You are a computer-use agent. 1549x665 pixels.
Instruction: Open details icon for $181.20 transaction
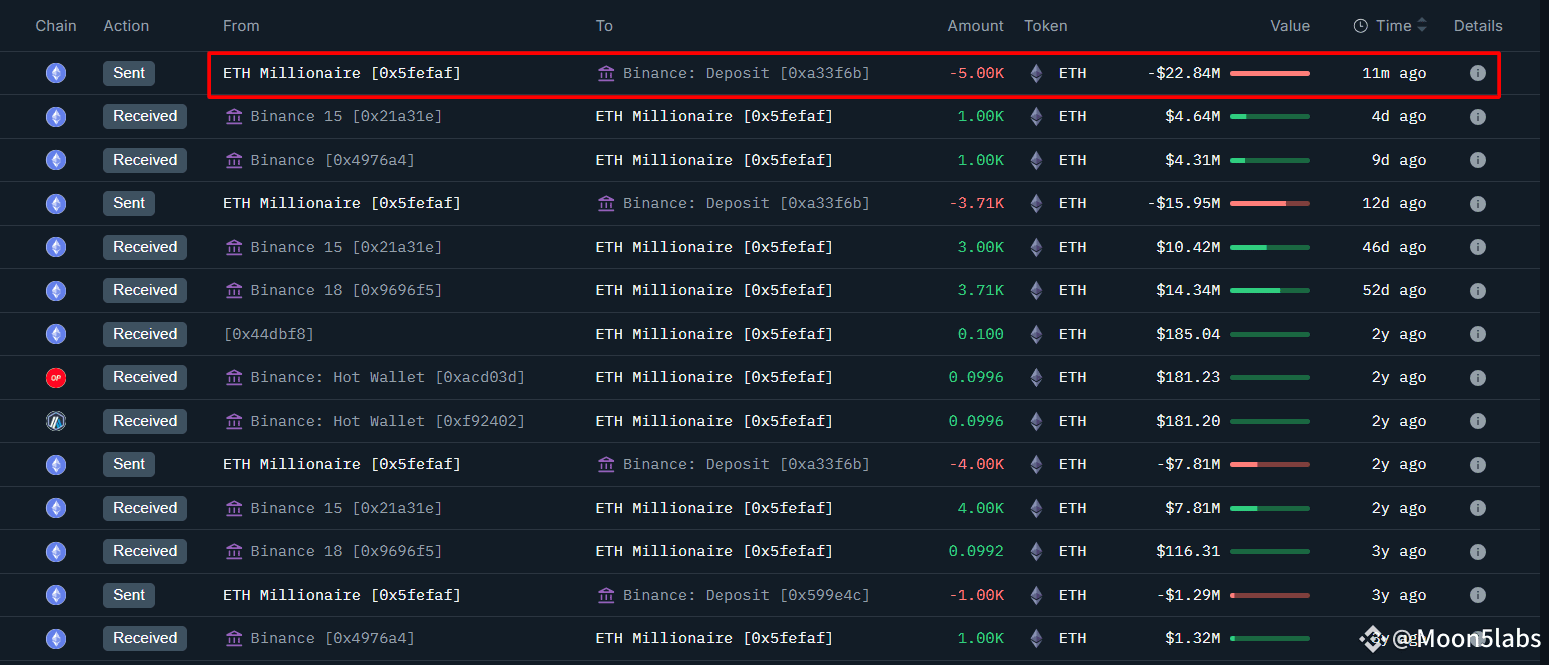(x=1477, y=421)
